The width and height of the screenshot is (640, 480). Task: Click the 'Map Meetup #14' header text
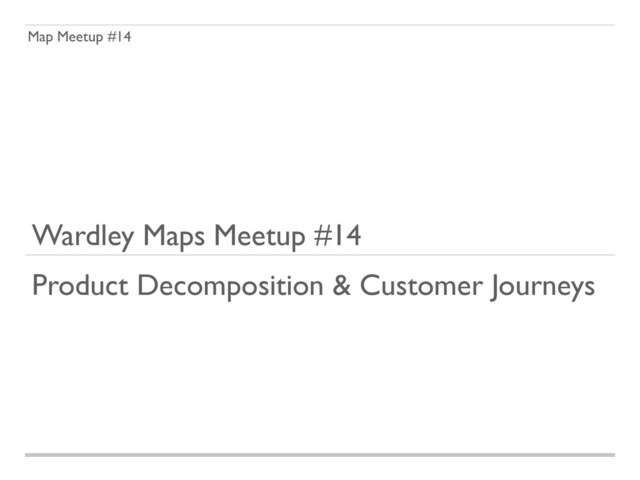click(x=79, y=37)
